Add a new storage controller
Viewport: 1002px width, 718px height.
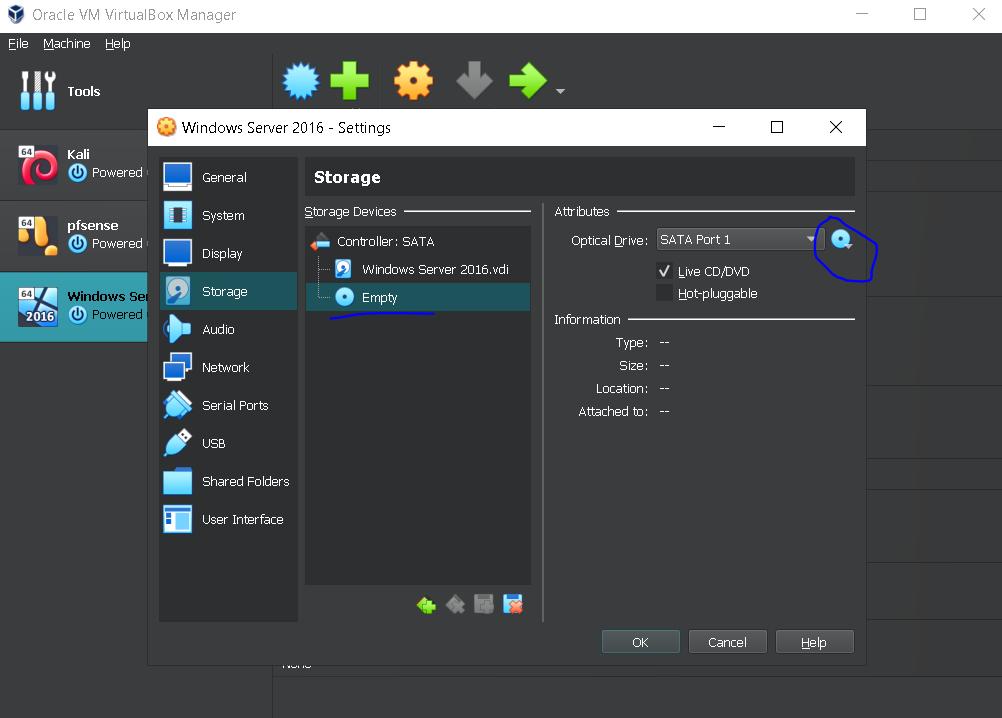click(x=425, y=604)
